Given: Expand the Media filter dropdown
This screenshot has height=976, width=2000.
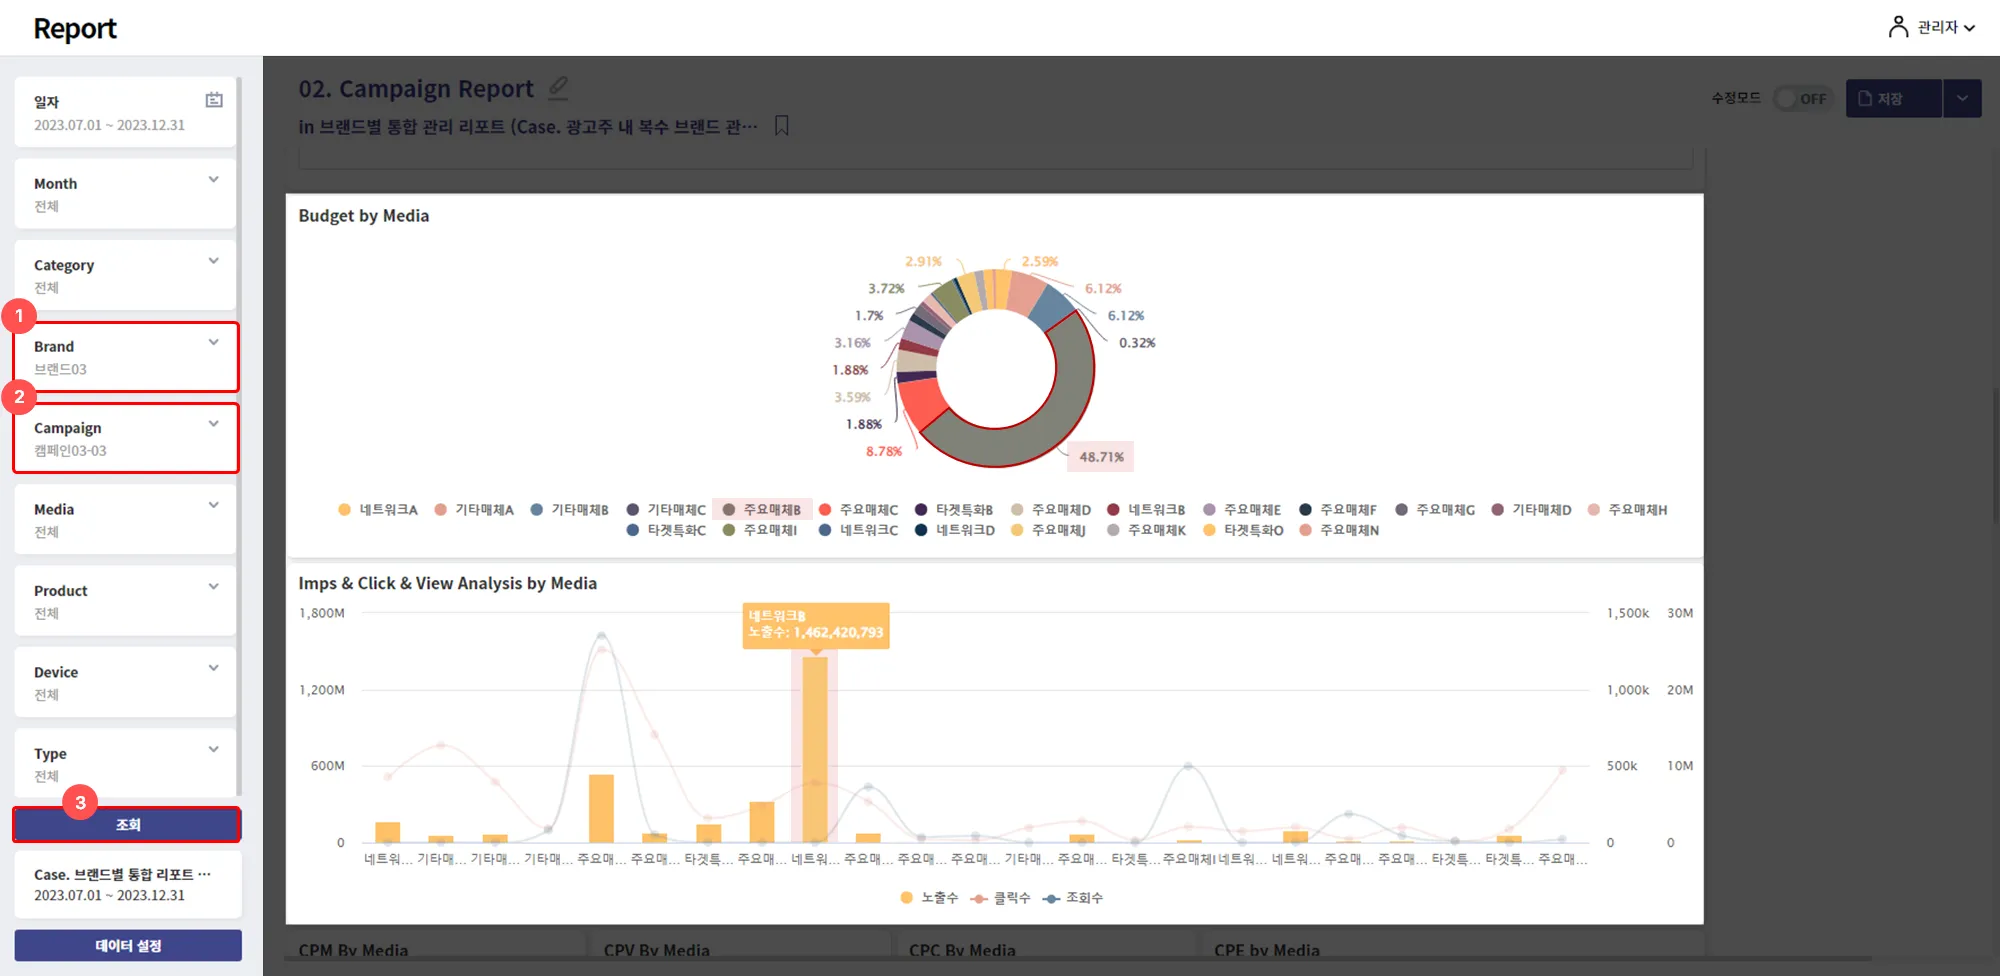Looking at the screenshot, I should [125, 520].
